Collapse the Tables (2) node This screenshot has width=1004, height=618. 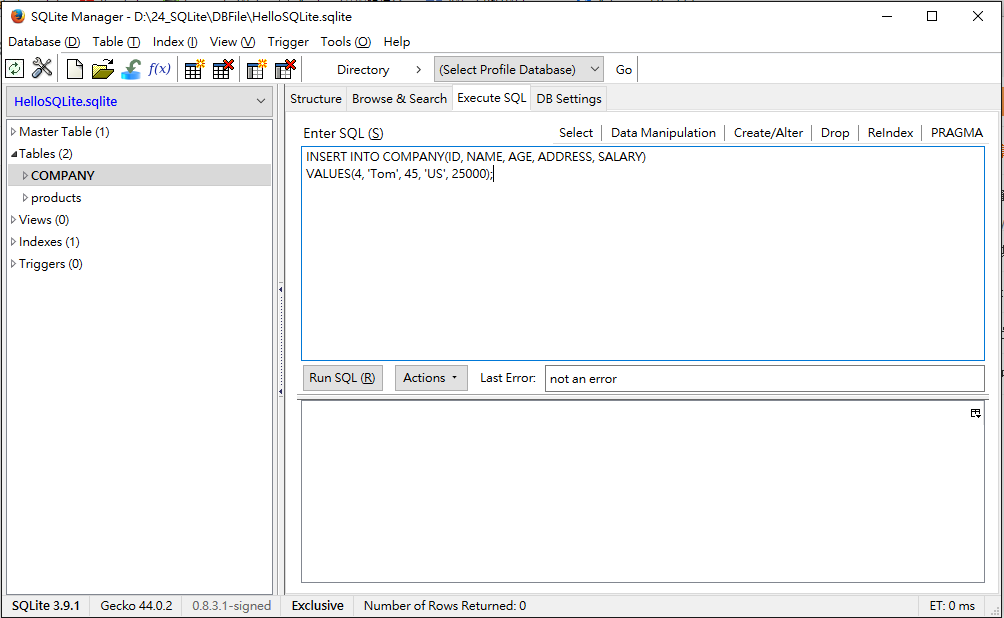[13, 154]
